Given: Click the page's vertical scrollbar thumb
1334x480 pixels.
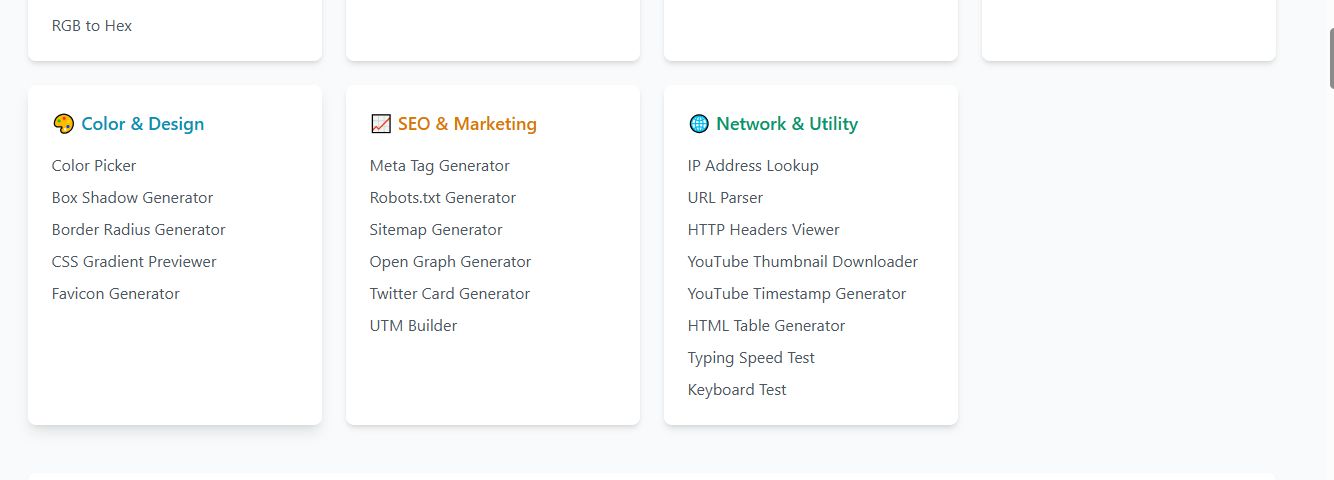Looking at the screenshot, I should pyautogui.click(x=1331, y=58).
